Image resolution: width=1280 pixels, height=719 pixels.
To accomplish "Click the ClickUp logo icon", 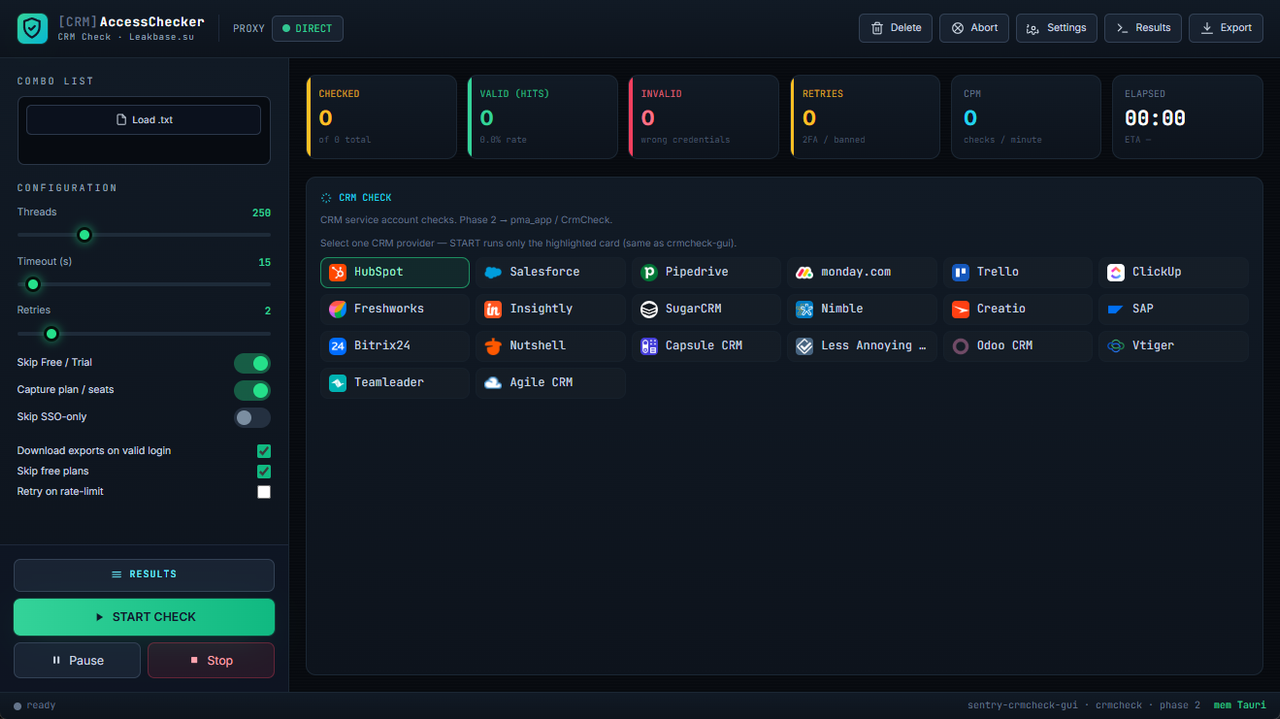I will tap(1116, 272).
